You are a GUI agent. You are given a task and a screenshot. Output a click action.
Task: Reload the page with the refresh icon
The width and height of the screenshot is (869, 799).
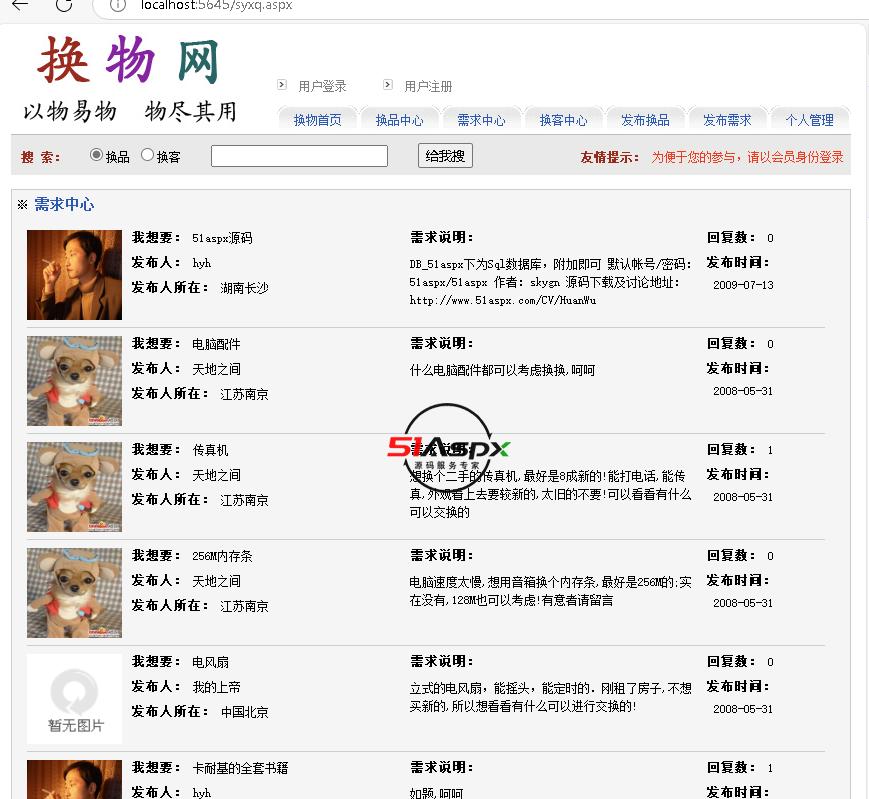(x=64, y=5)
